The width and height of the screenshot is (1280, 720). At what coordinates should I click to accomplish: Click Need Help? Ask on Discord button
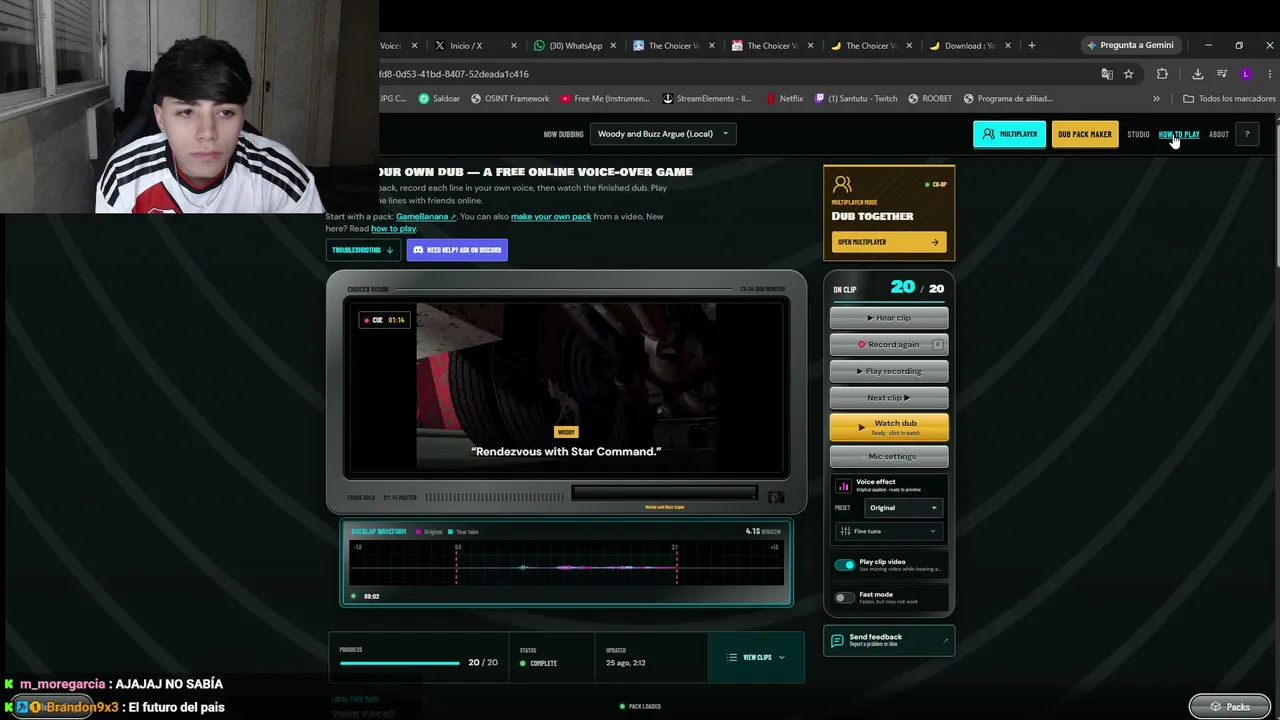point(457,250)
